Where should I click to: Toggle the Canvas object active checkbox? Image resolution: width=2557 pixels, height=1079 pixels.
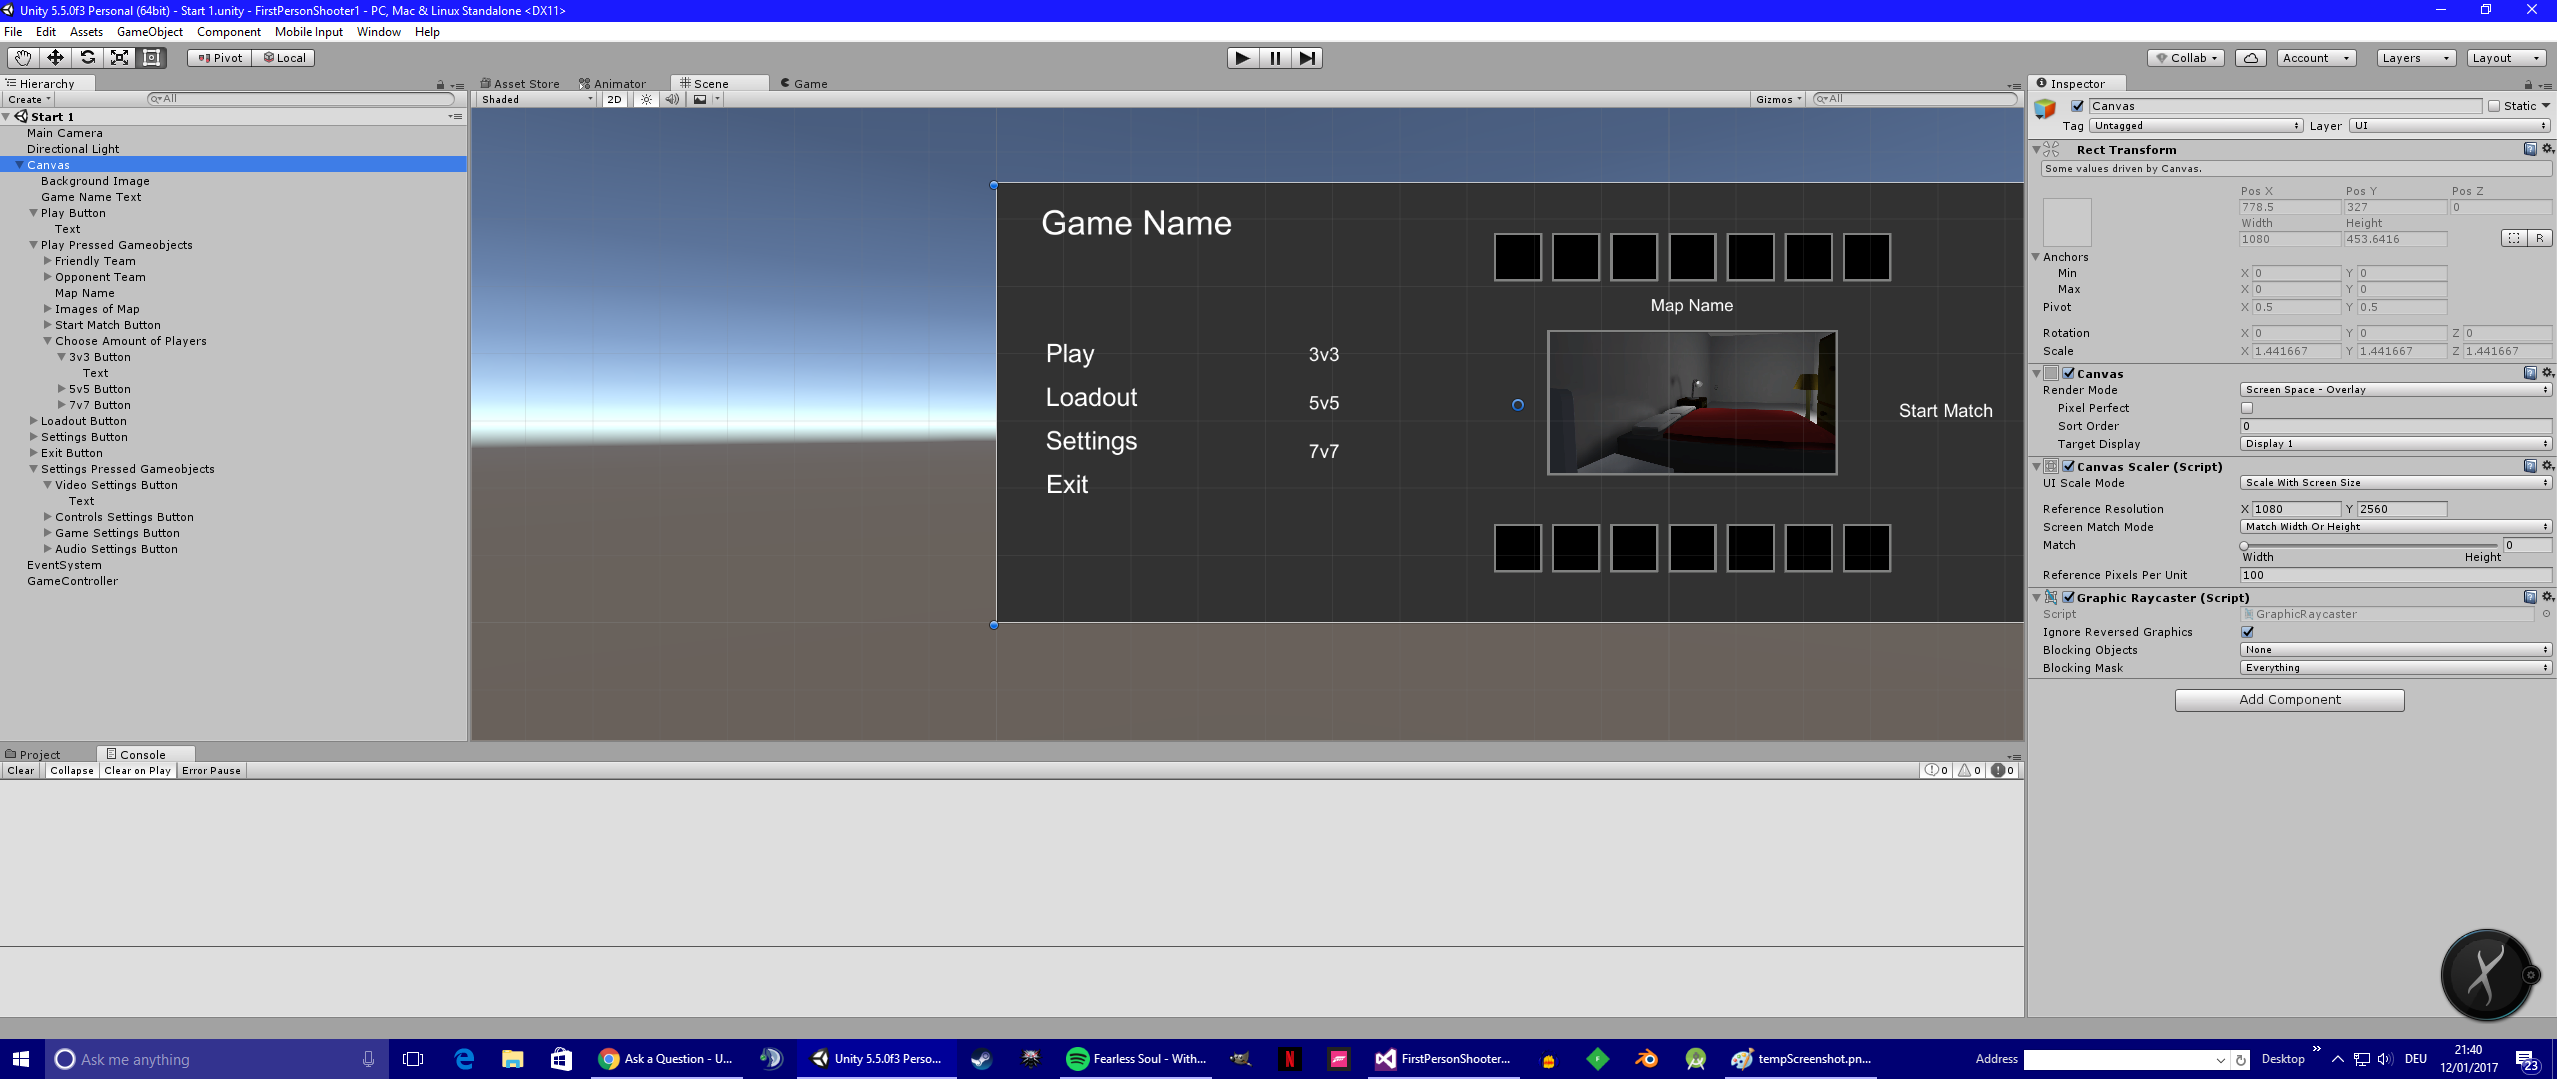(x=2077, y=106)
